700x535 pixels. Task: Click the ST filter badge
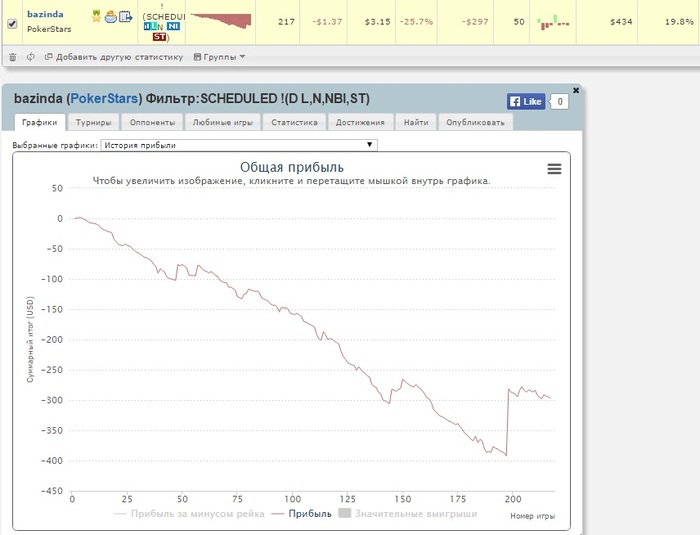tap(159, 37)
